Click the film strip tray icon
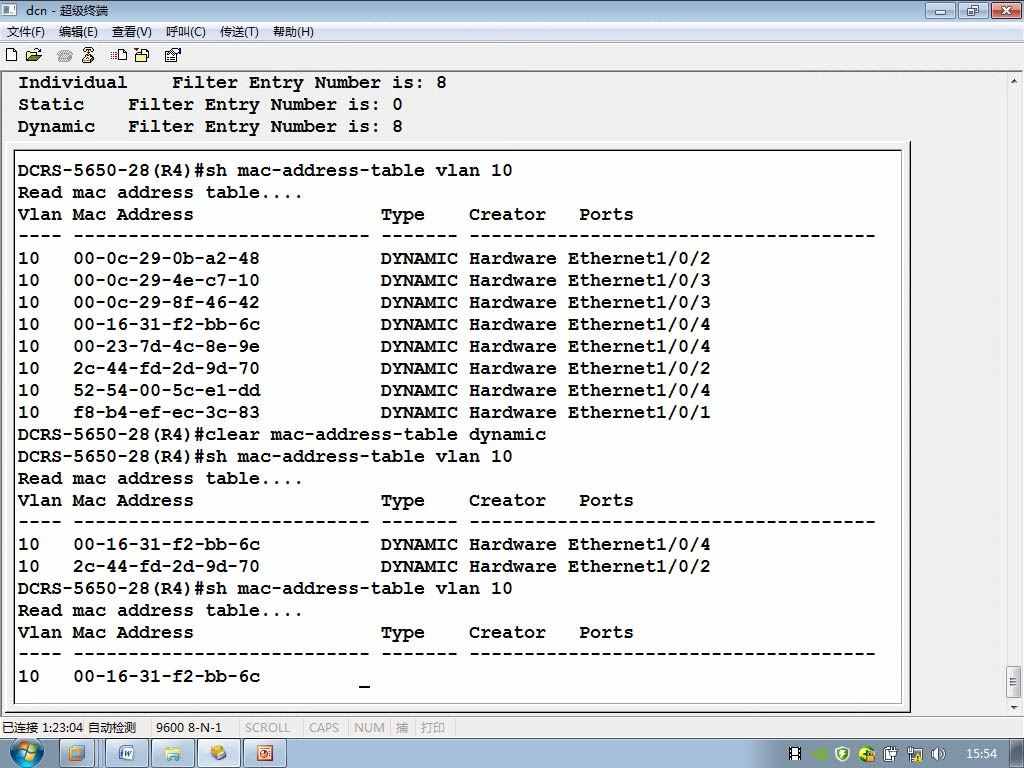The height and width of the screenshot is (768, 1024). coord(795,754)
